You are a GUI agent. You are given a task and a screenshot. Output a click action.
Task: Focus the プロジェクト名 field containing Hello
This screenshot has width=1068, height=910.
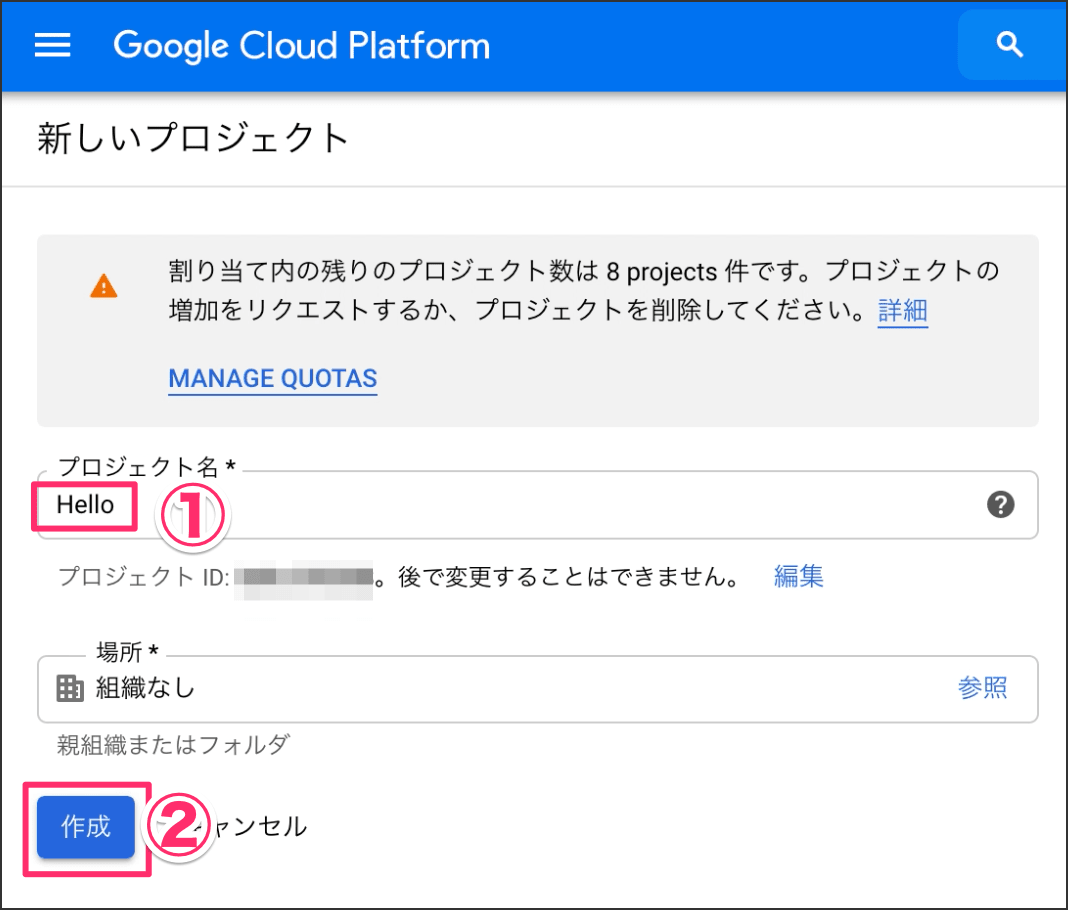coord(537,505)
